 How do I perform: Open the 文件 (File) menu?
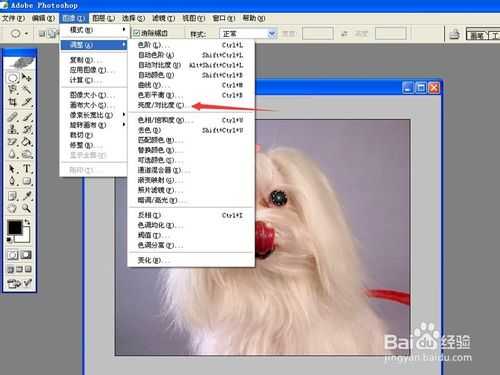click(13, 18)
